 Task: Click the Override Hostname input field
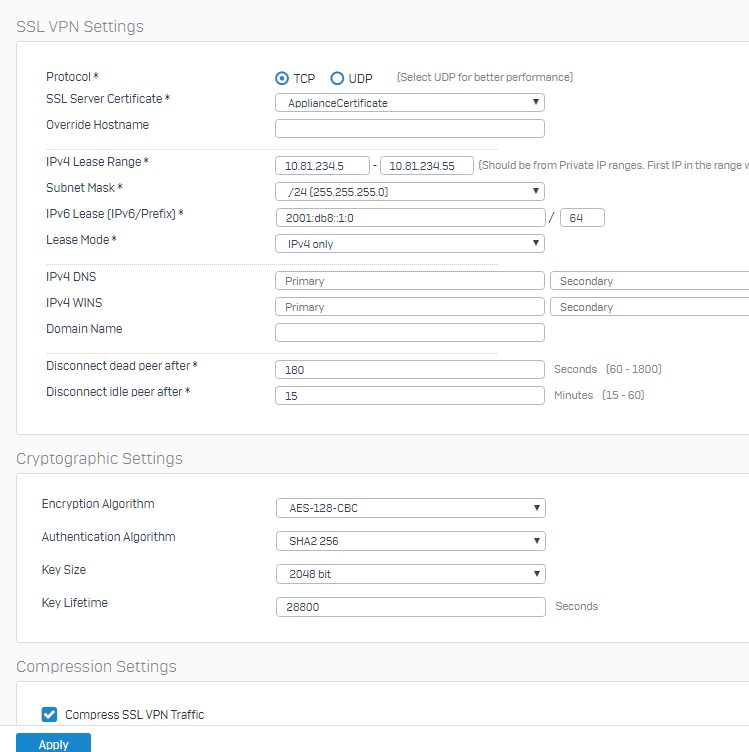[x=410, y=129]
